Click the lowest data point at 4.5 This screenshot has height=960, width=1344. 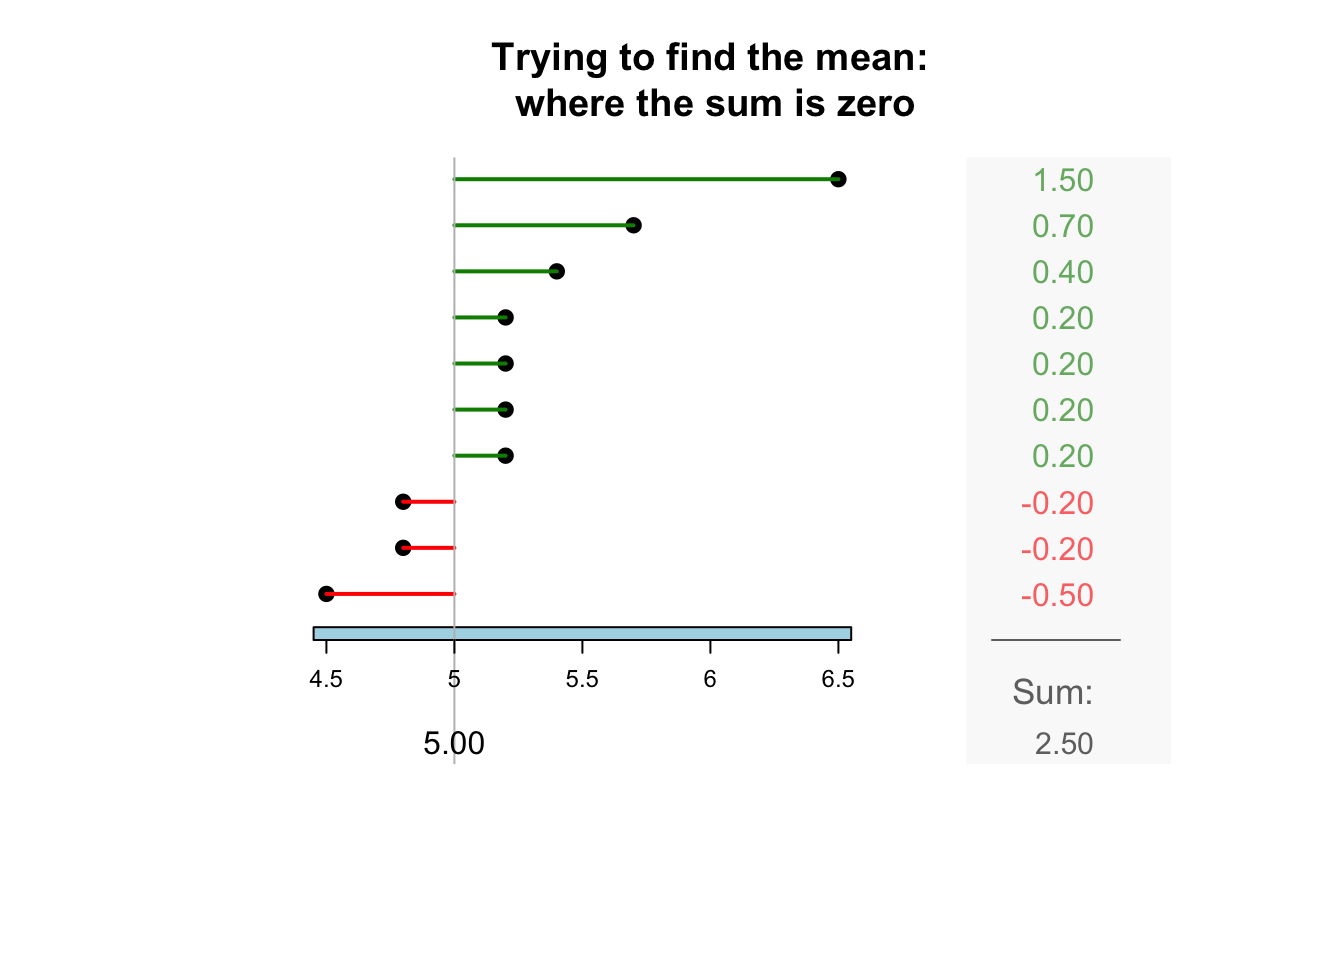click(326, 594)
